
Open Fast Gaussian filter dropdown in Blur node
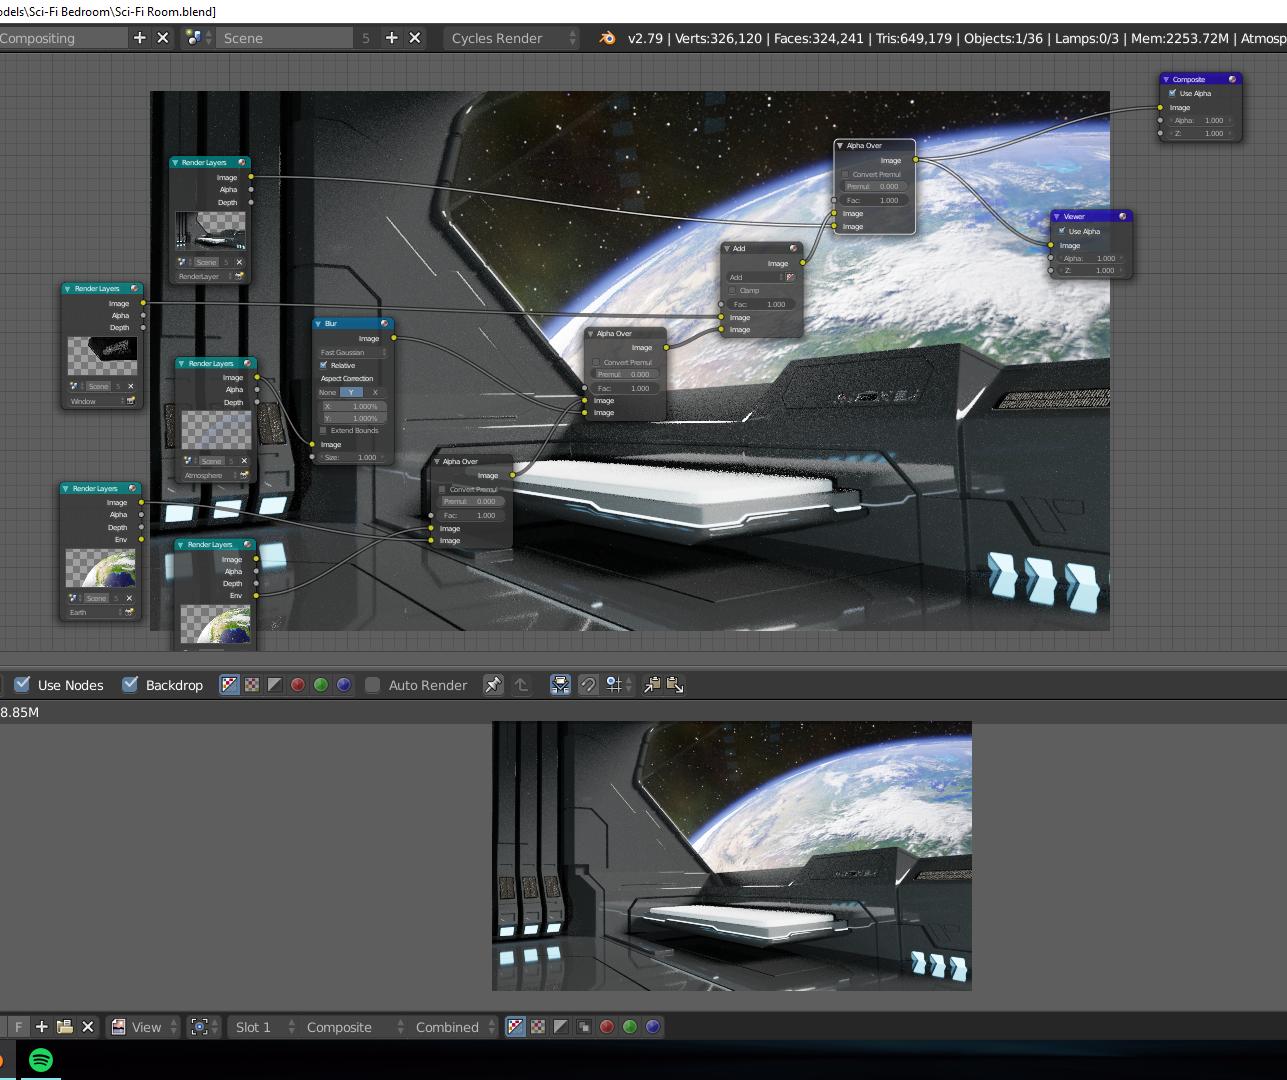click(353, 352)
